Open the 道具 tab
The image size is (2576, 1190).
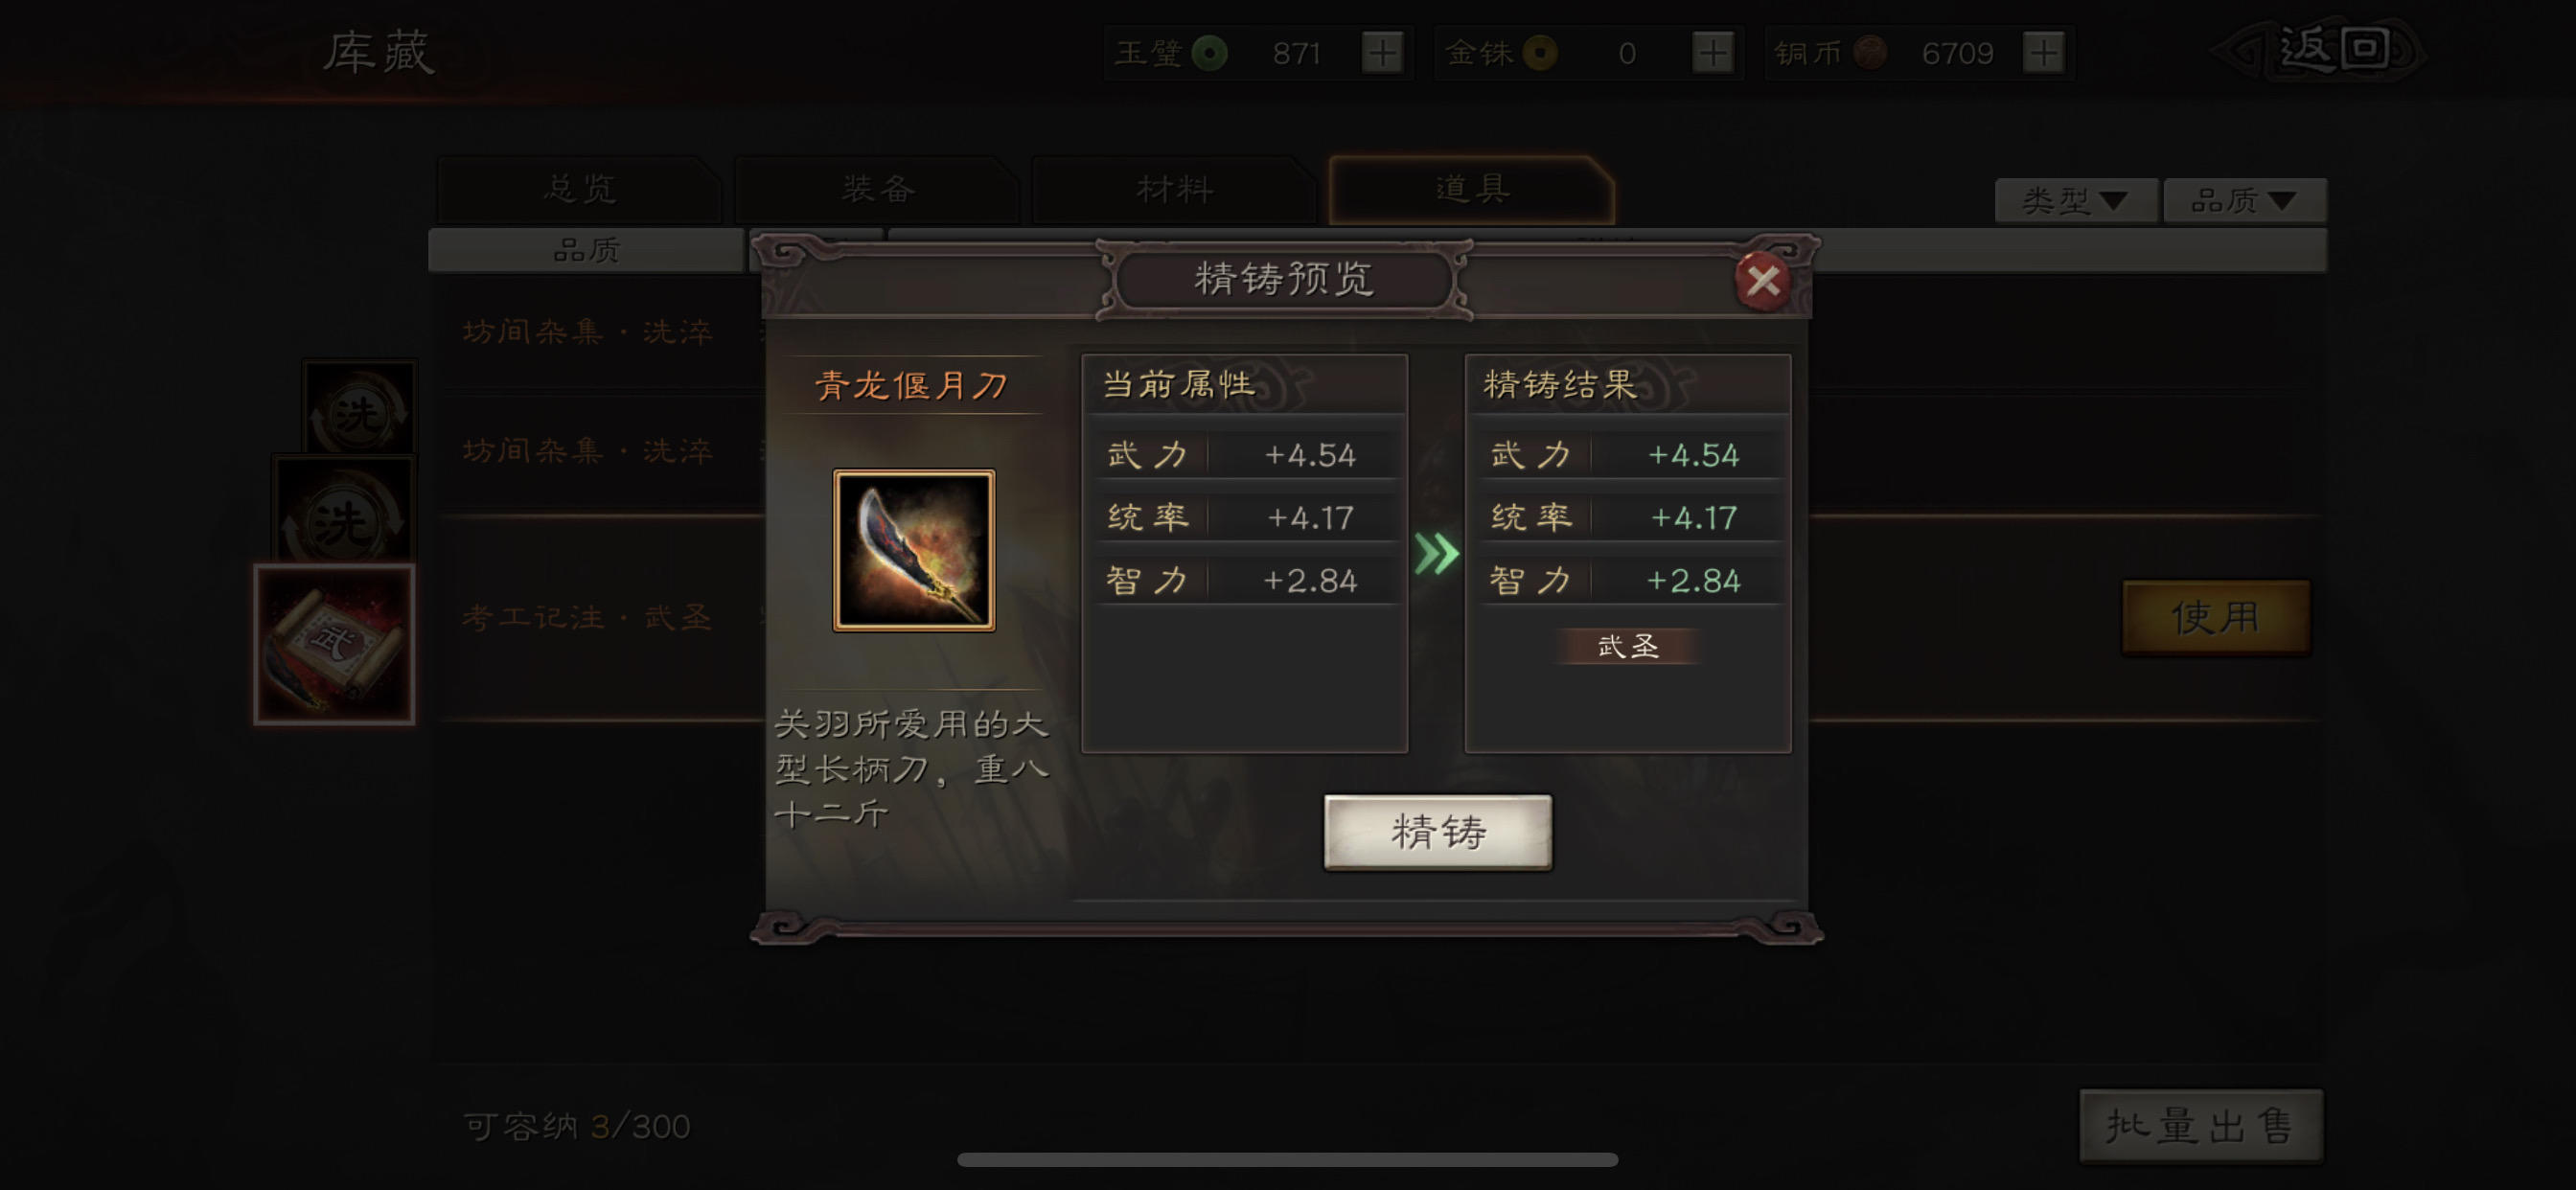click(x=1471, y=189)
